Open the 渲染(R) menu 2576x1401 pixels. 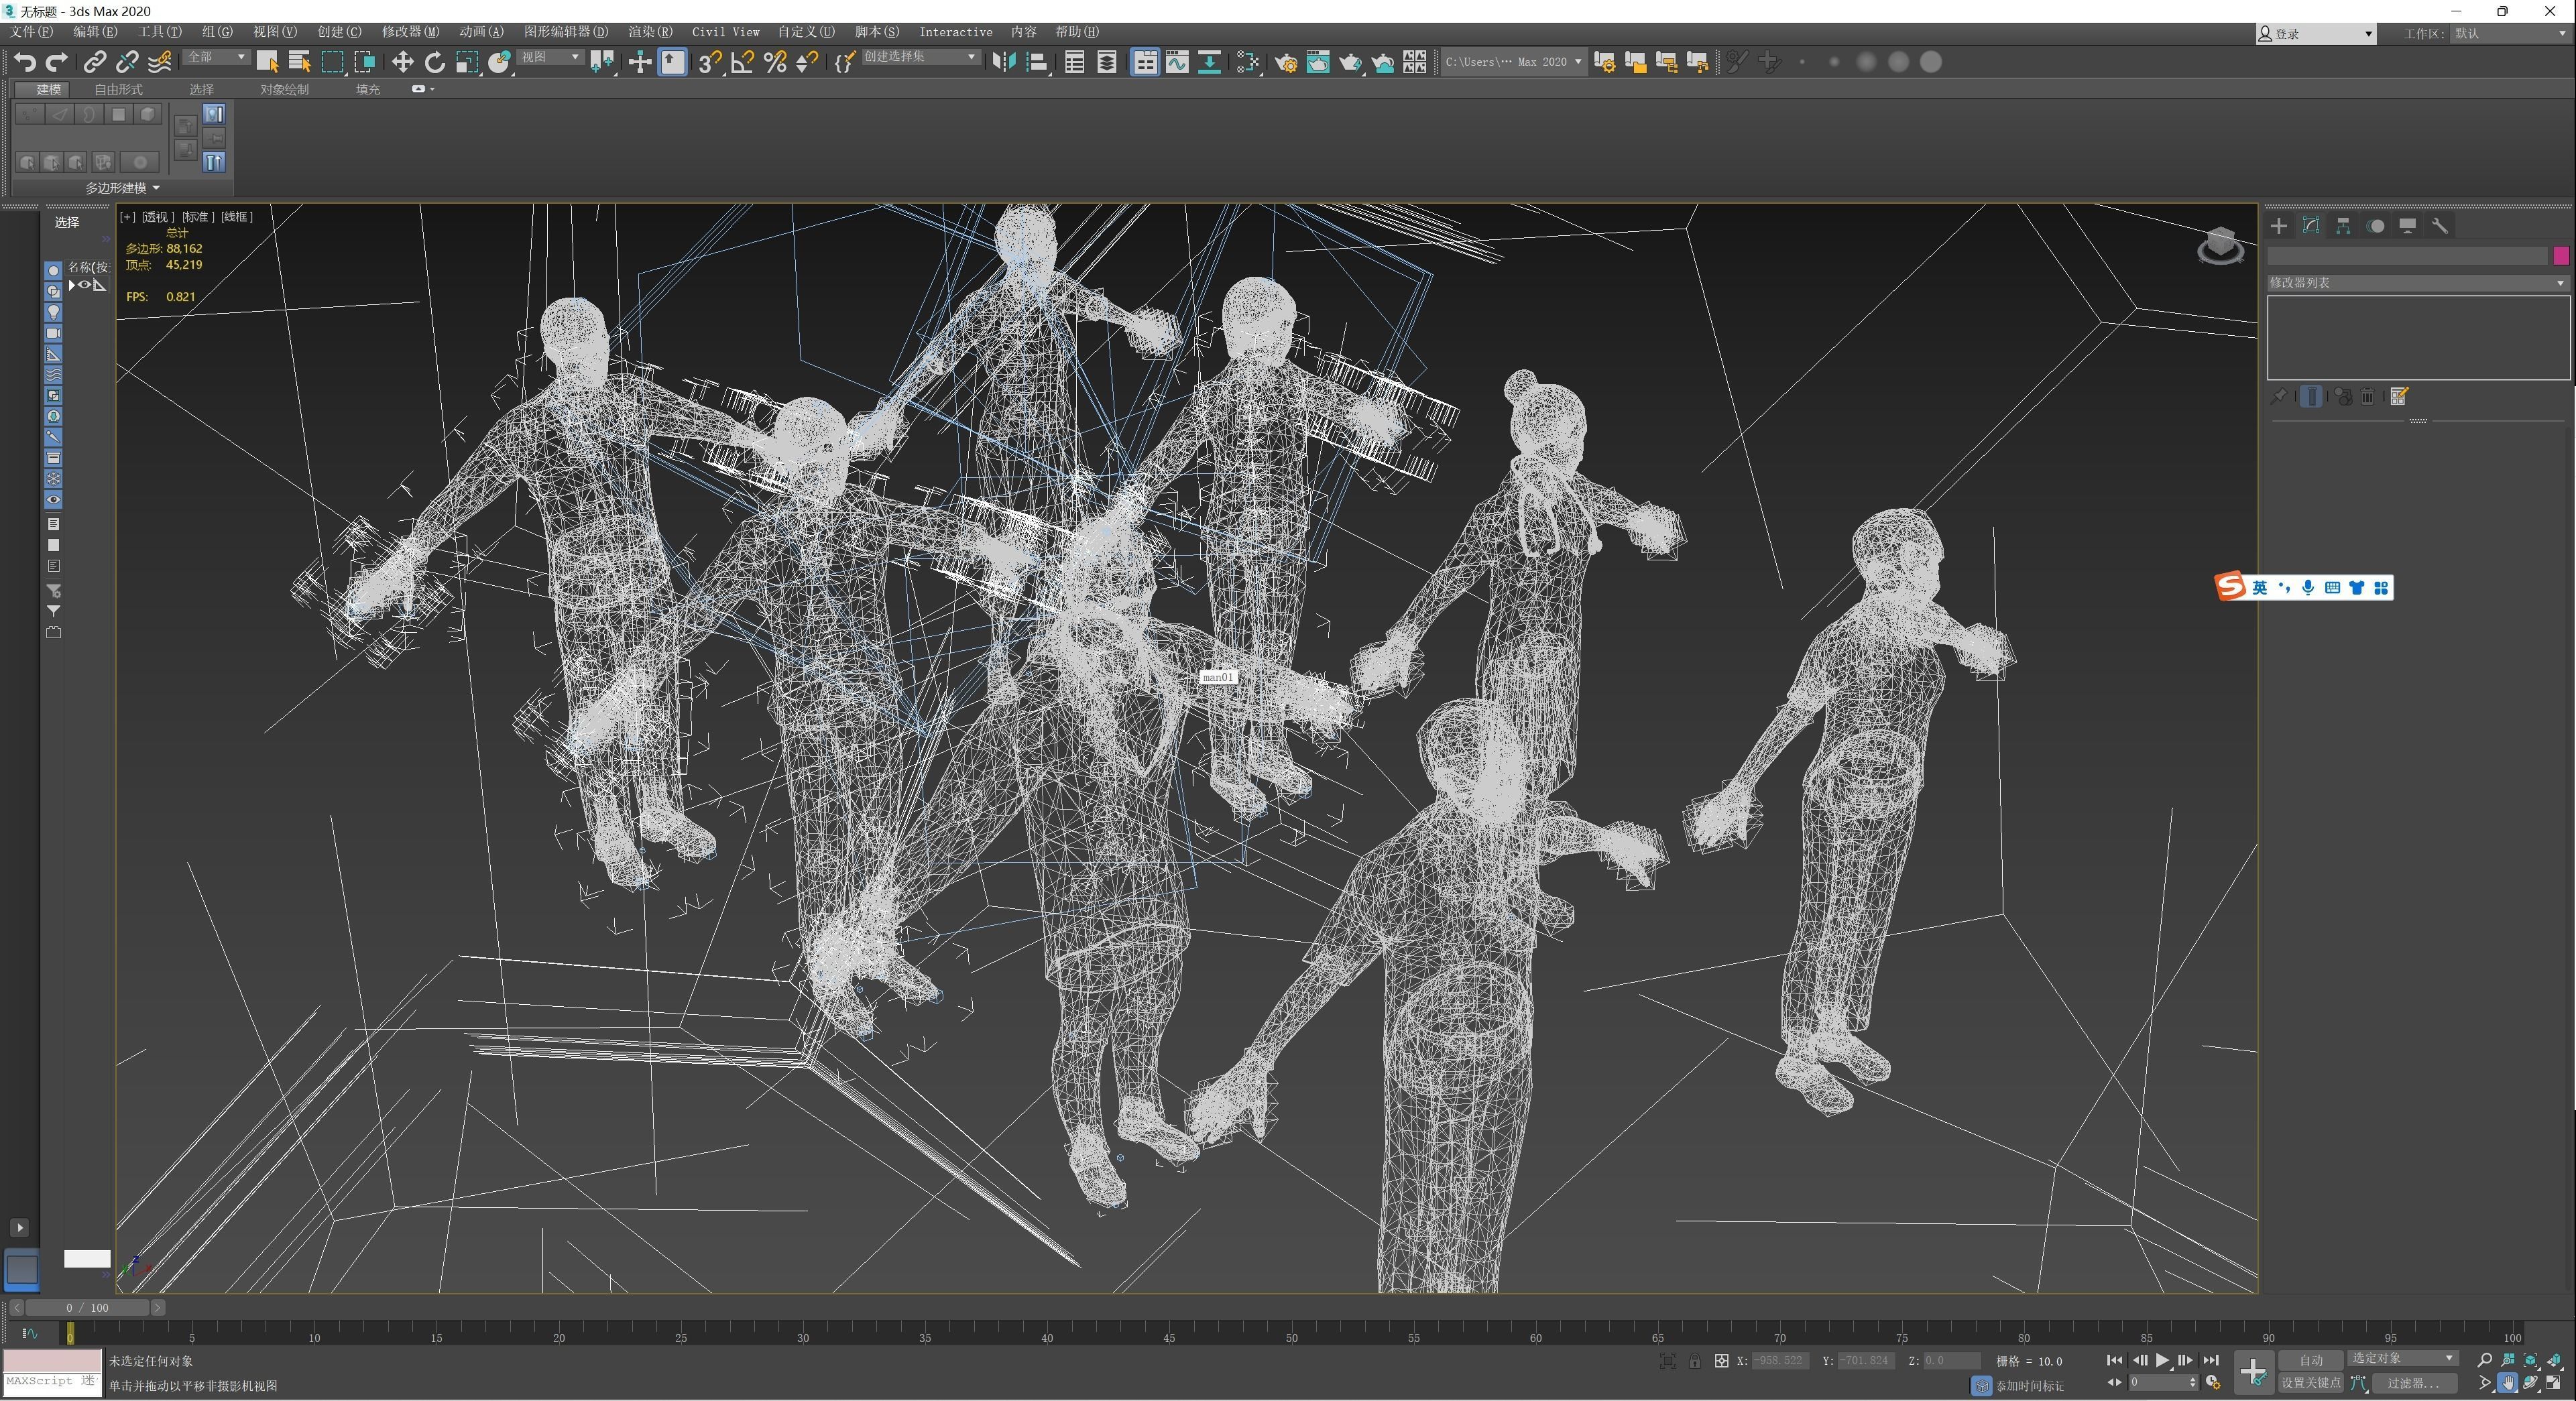(x=649, y=32)
